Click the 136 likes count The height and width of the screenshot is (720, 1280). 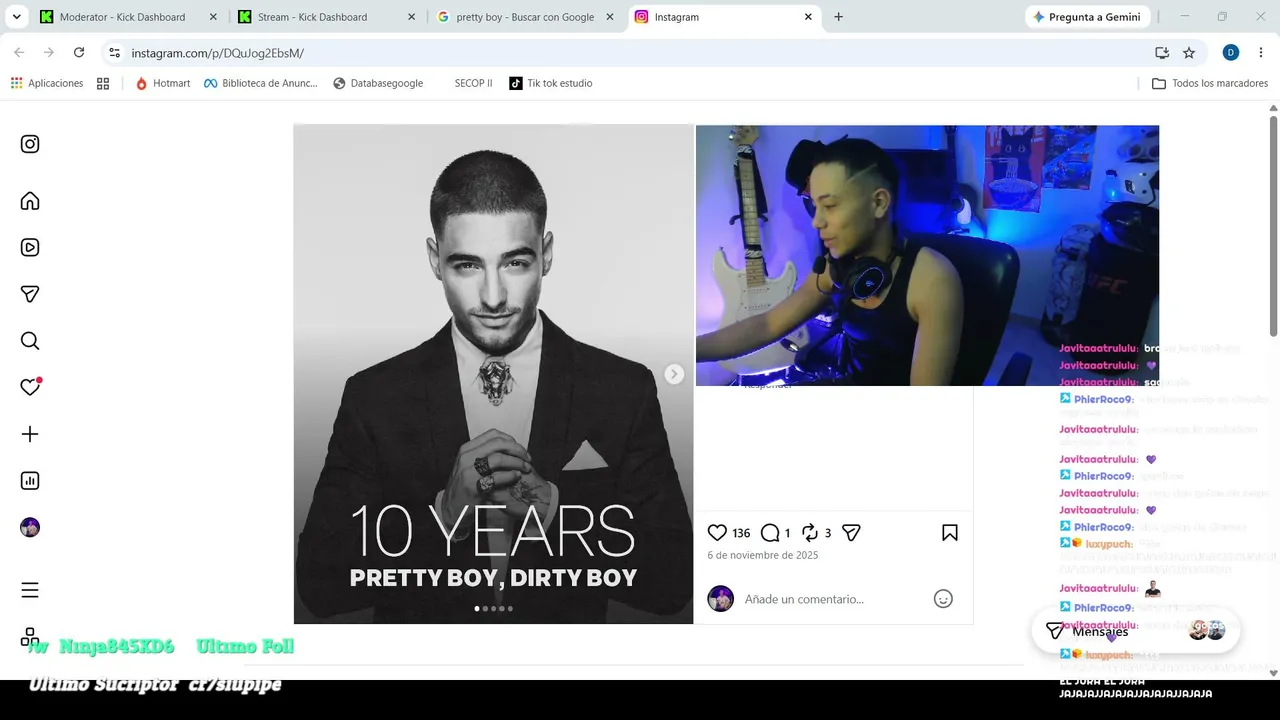coord(741,533)
